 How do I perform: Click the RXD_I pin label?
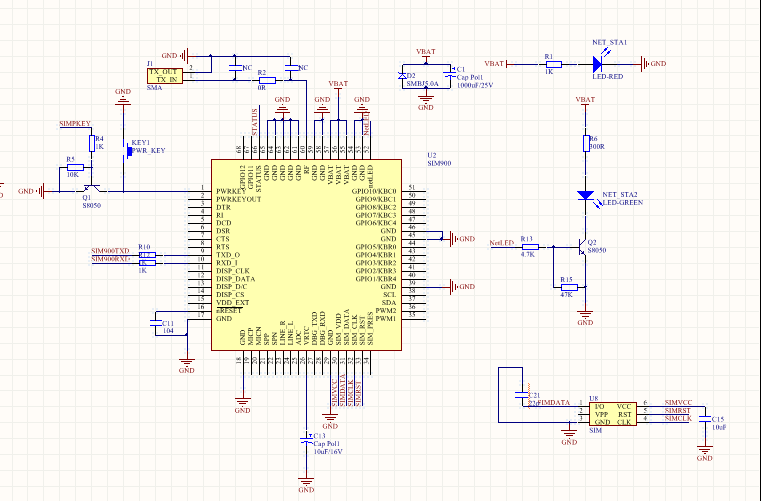(227, 263)
